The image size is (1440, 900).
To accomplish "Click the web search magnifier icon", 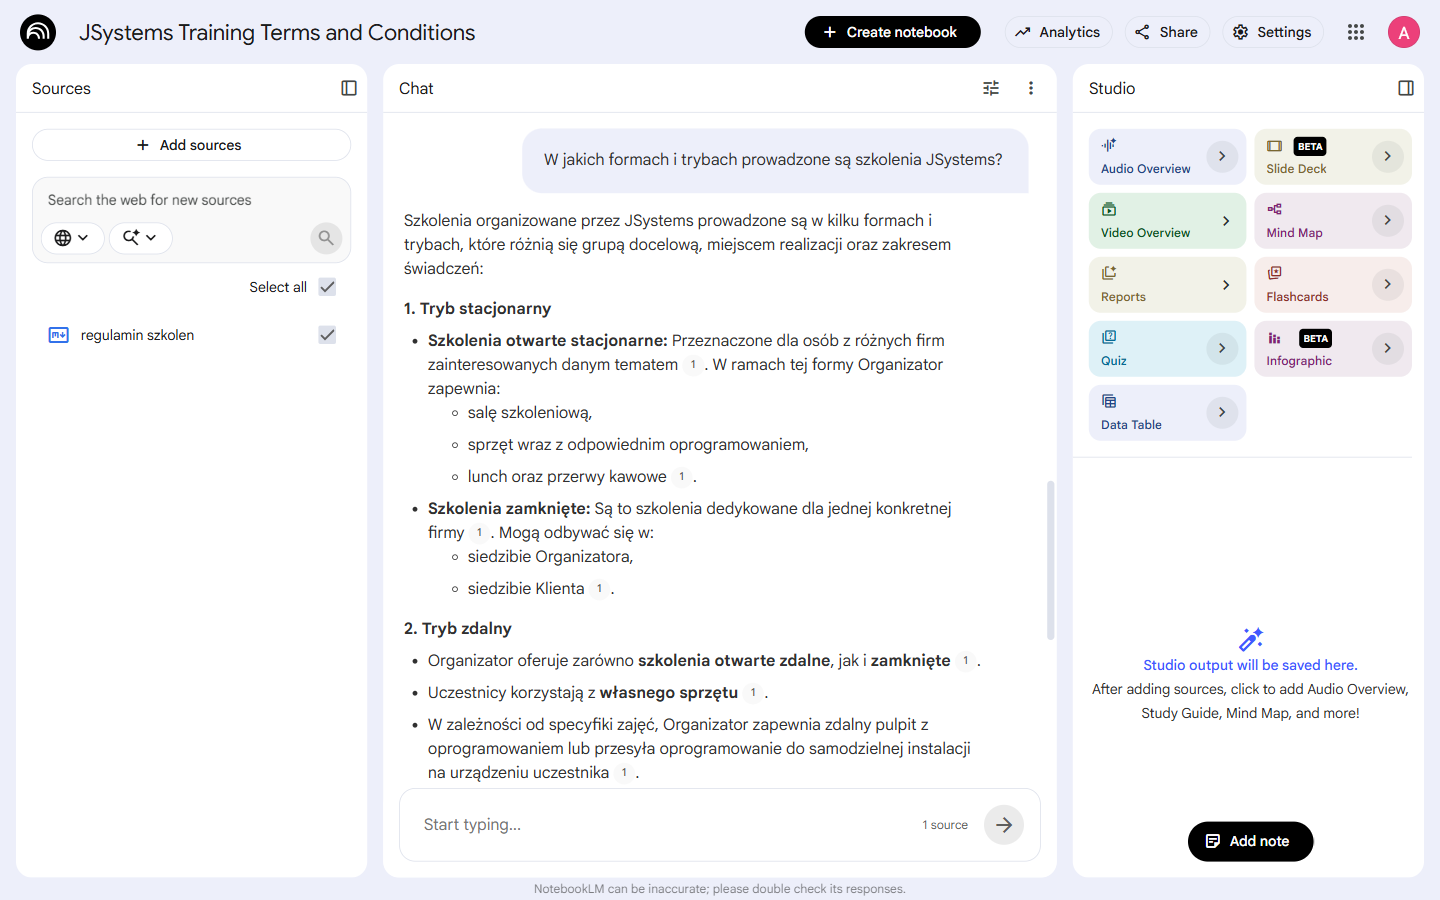I will tap(326, 238).
